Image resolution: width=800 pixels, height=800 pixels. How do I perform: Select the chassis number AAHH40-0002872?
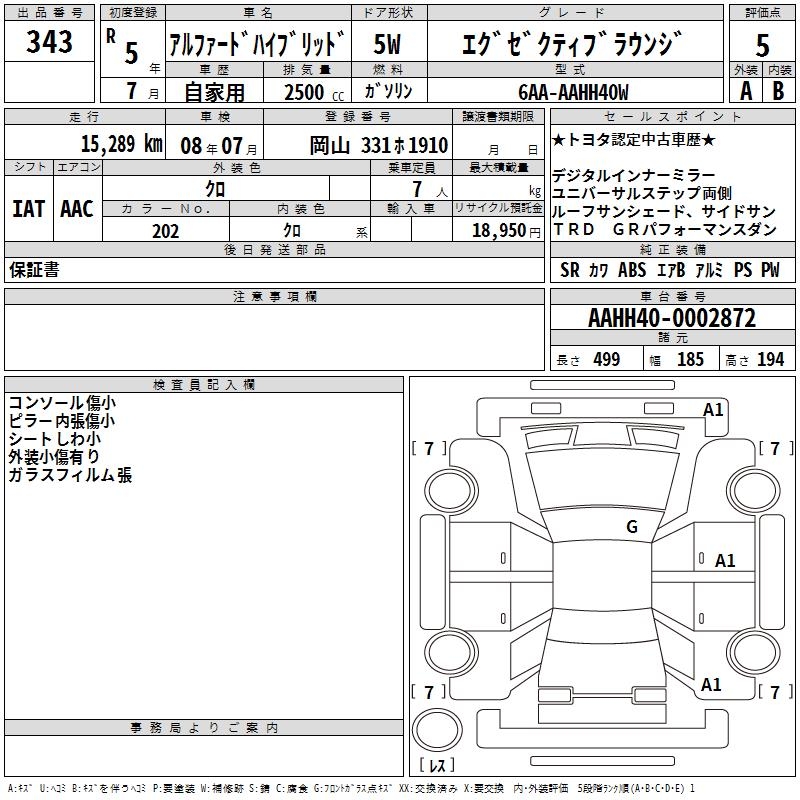tap(671, 318)
